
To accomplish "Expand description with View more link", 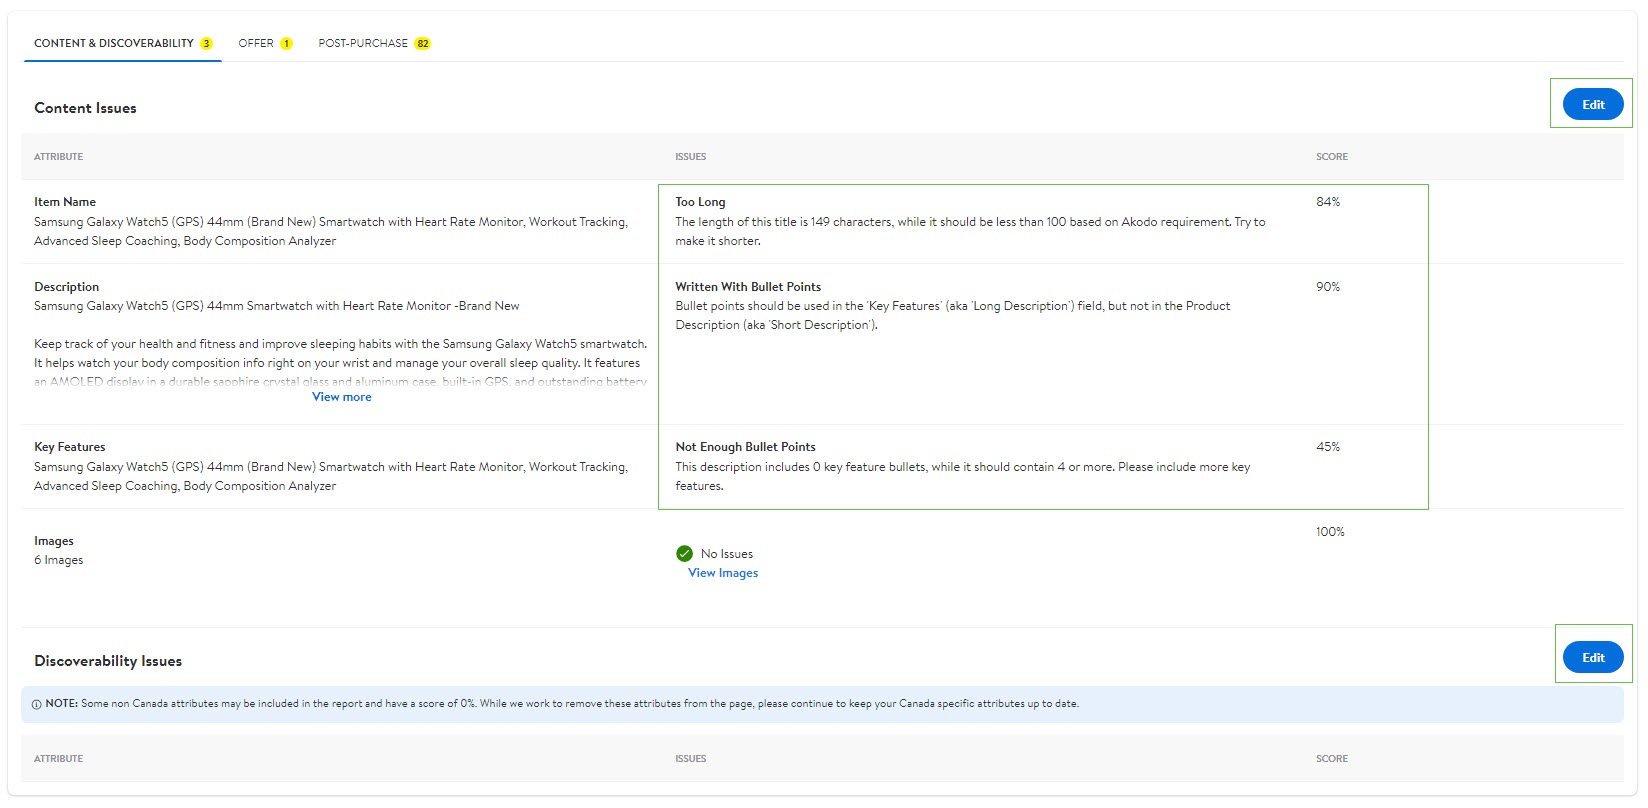I will click(342, 397).
